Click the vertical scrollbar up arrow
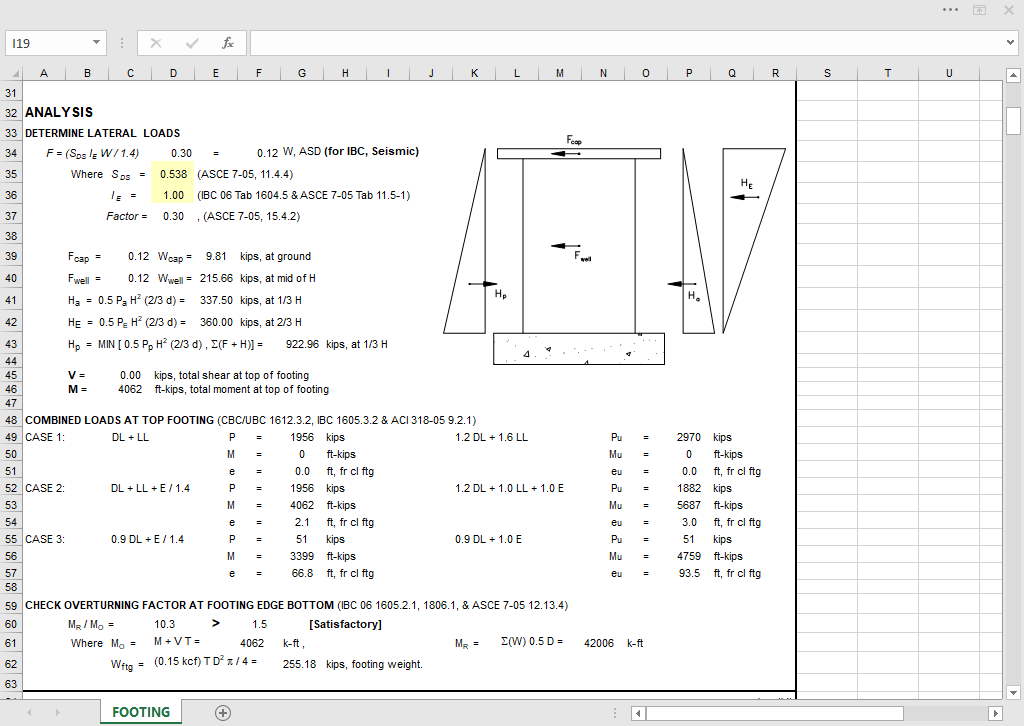The width and height of the screenshot is (1024, 726). click(x=1013, y=76)
